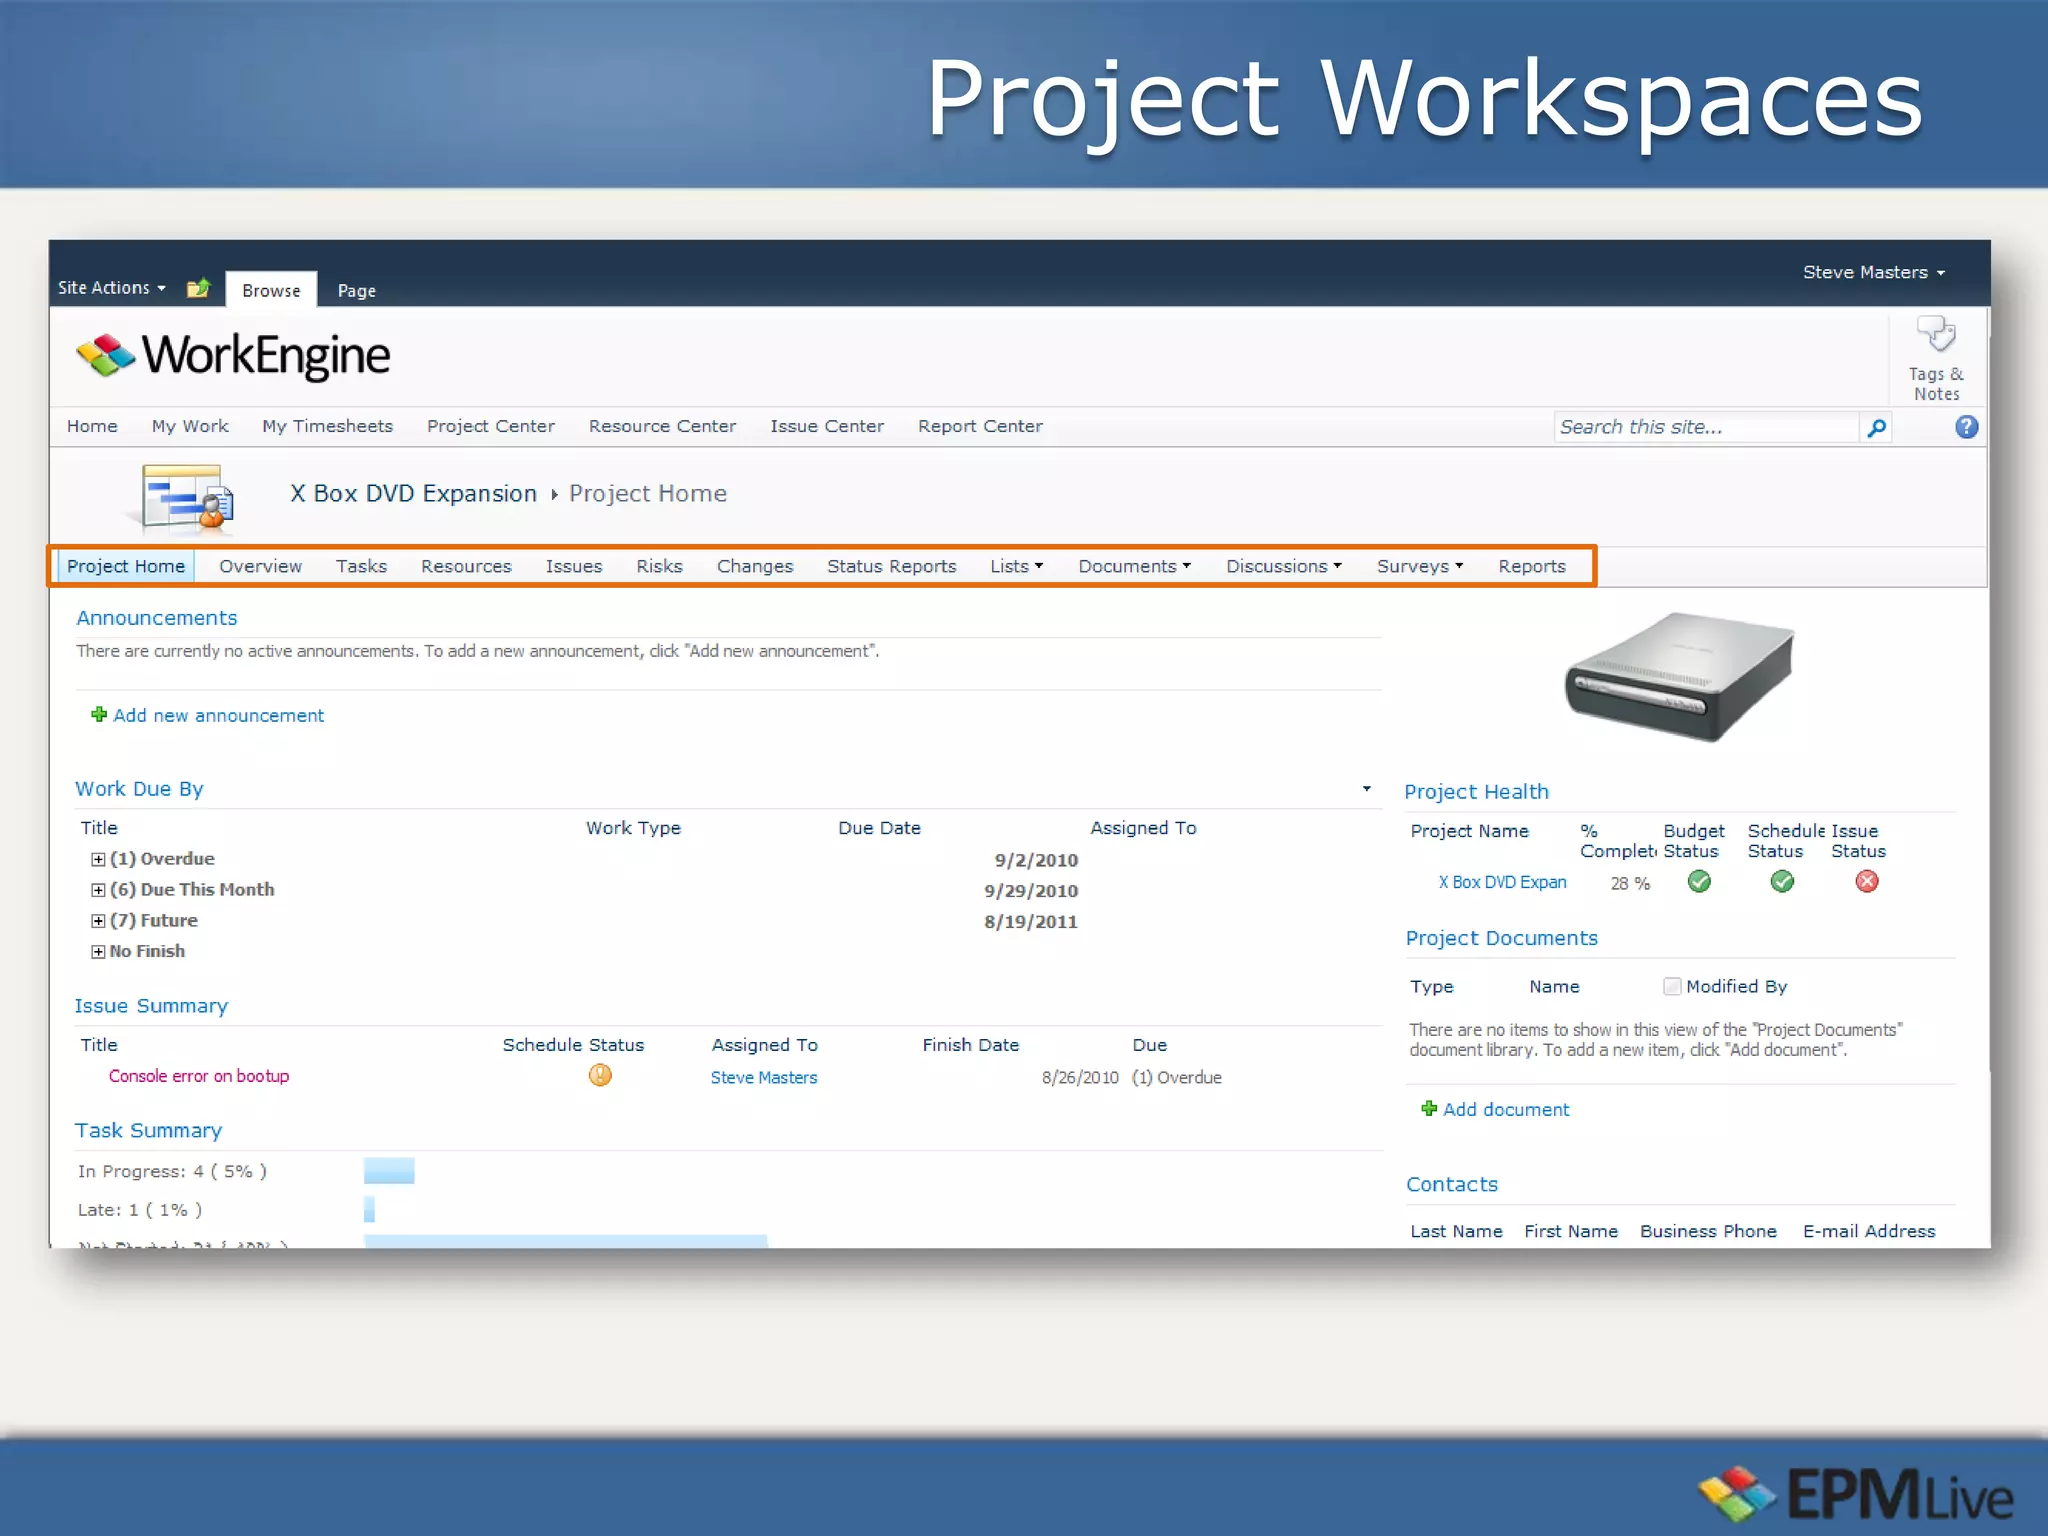Sort by the Due Date column header
2048x1536 pixels.
pyautogui.click(x=879, y=828)
